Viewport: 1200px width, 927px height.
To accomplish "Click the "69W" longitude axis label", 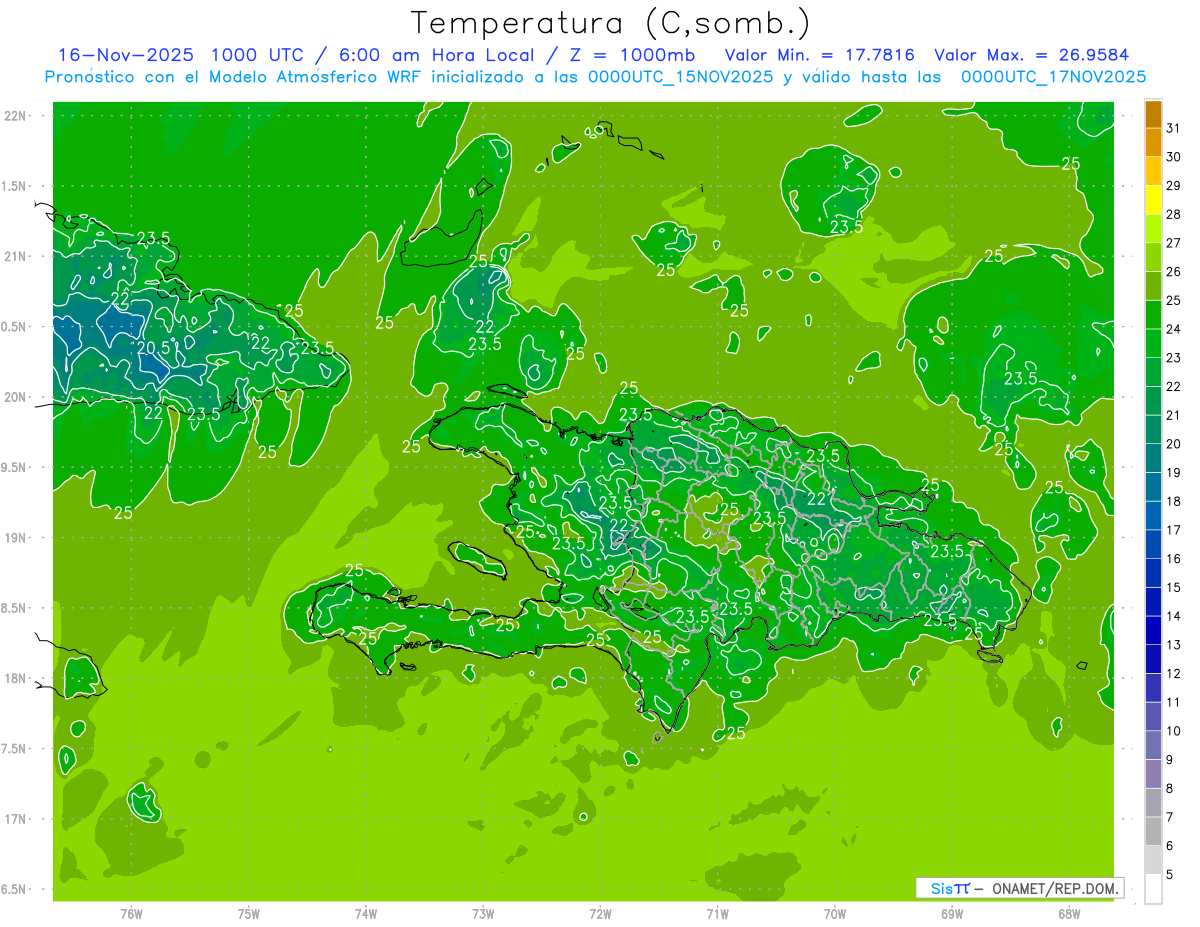I will [x=952, y=913].
